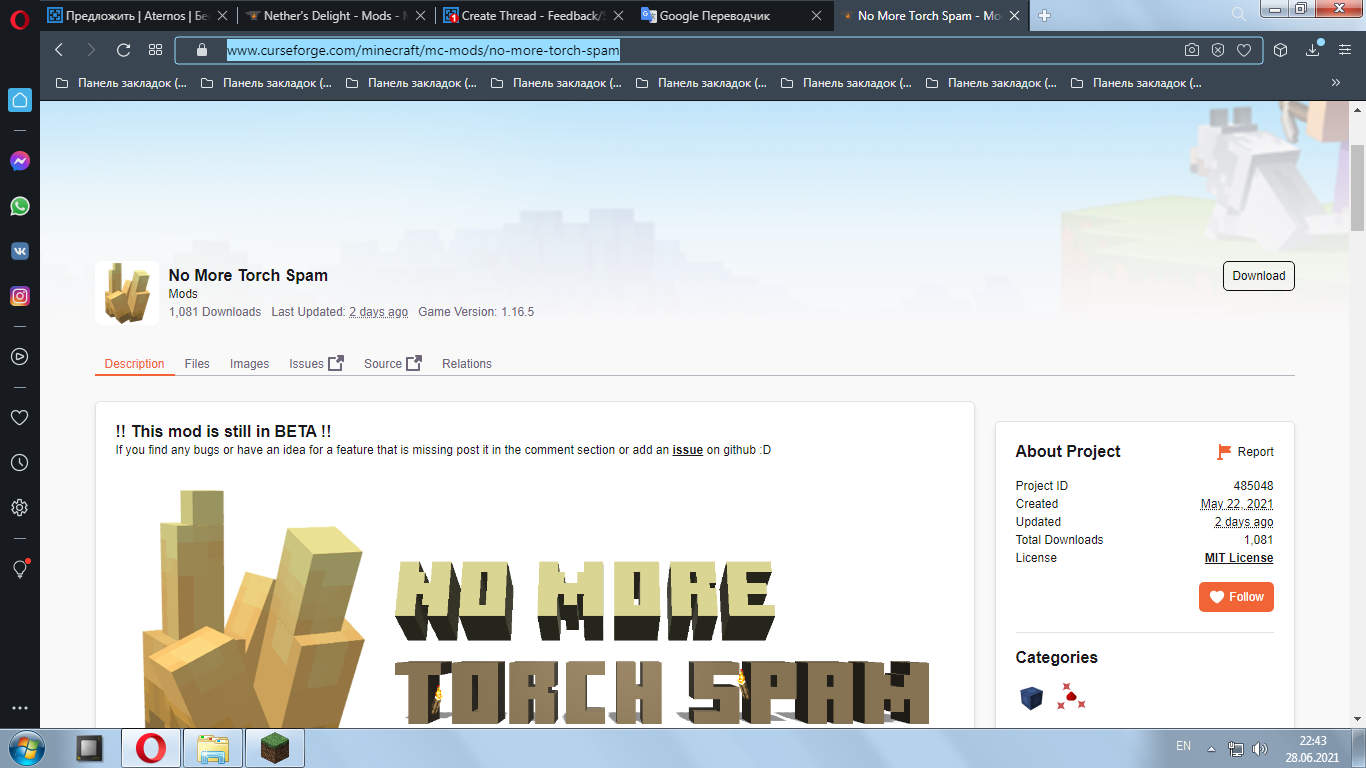Open the Images tab

tap(249, 364)
